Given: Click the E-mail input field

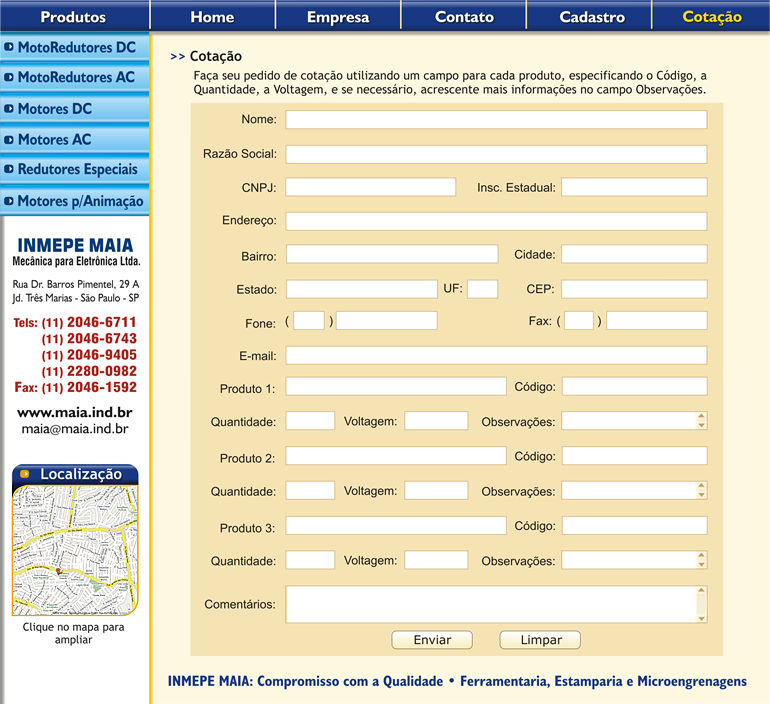Looking at the screenshot, I should coord(496,355).
